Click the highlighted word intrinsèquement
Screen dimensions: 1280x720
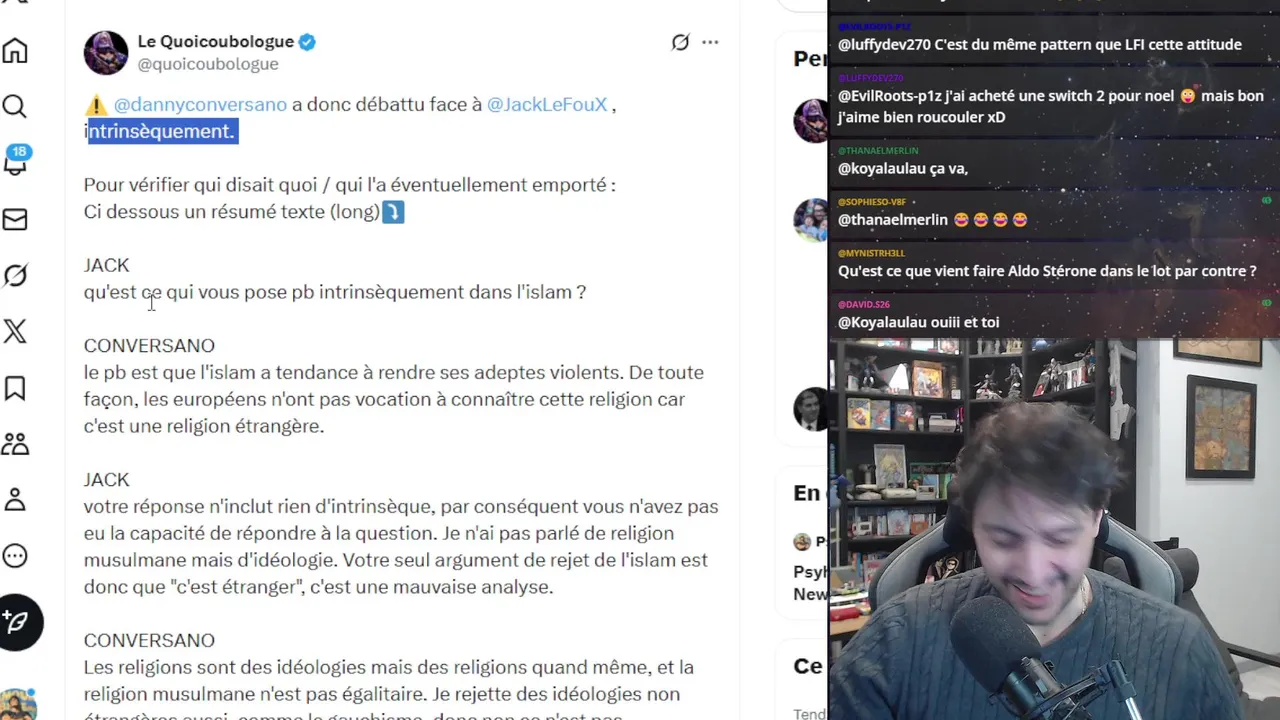click(161, 131)
